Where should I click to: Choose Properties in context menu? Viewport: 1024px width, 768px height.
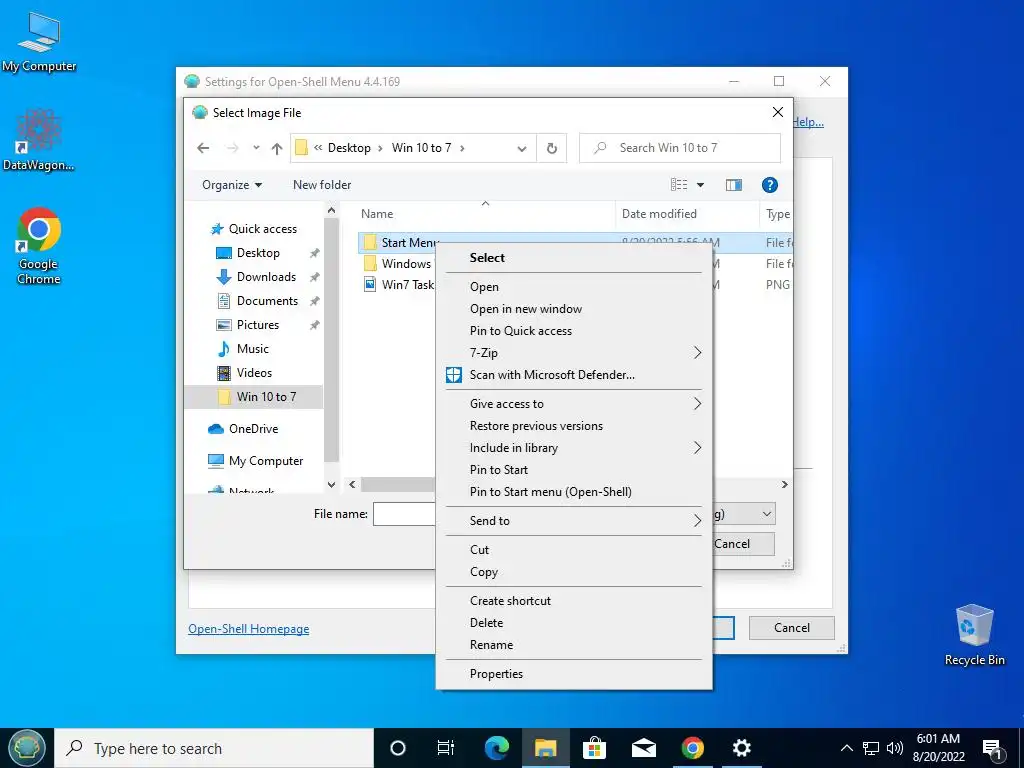pos(573,674)
